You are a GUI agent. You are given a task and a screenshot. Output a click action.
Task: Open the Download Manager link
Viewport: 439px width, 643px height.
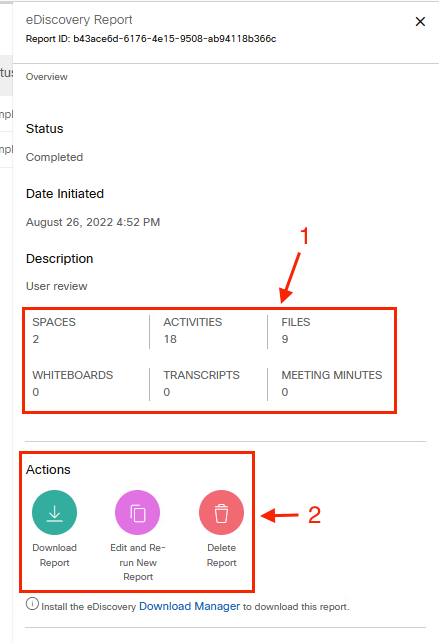(189, 606)
